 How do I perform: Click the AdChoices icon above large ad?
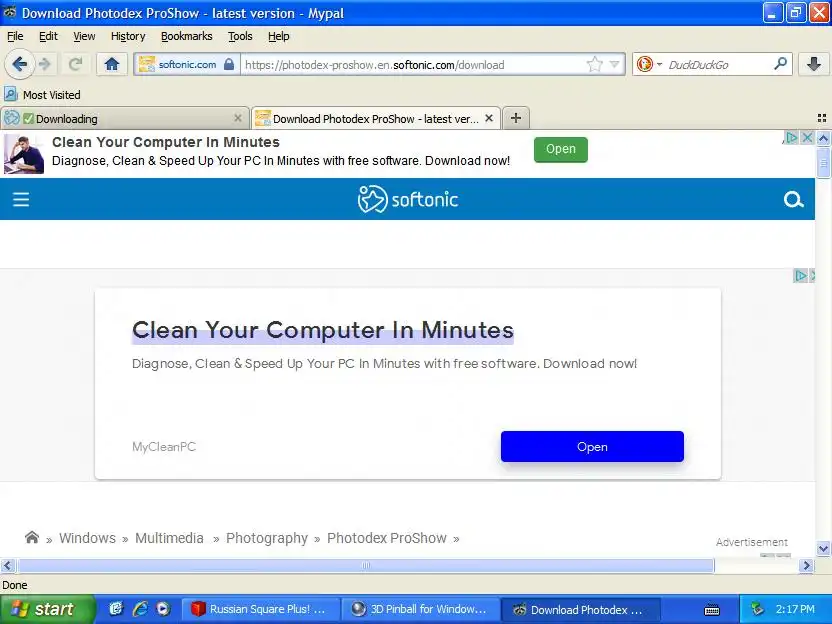pos(800,275)
